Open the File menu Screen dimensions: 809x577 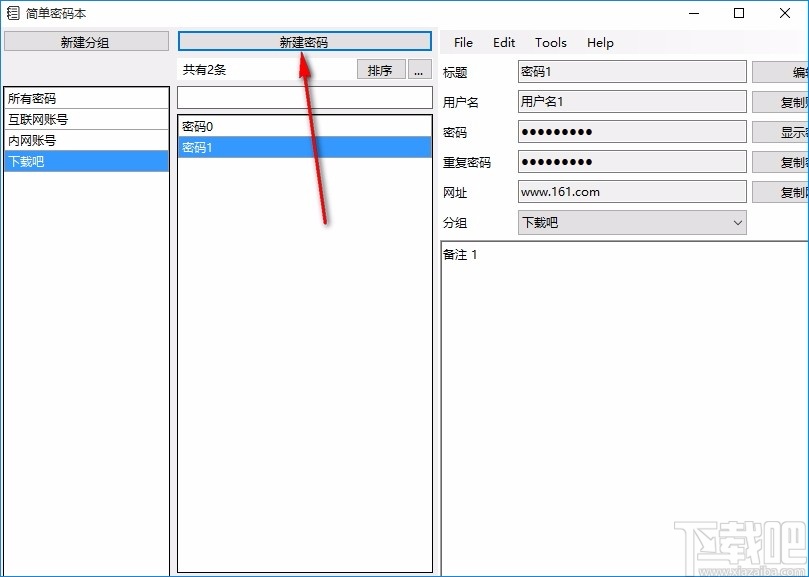click(463, 43)
